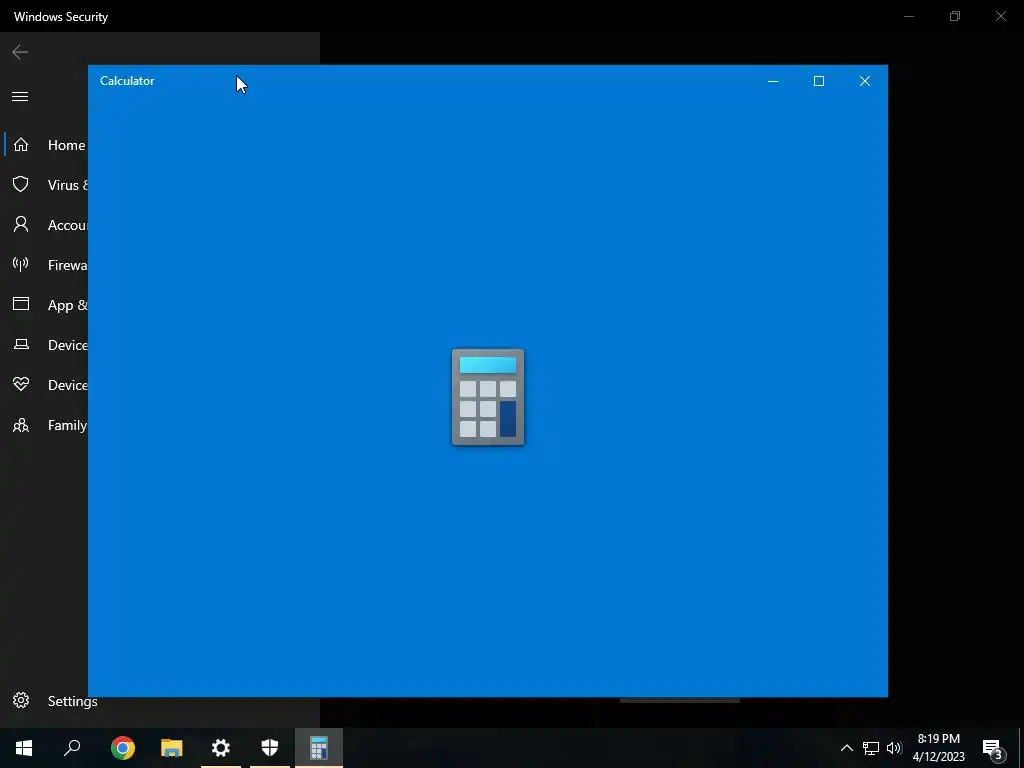Screen dimensions: 1024x768
Task: Open network status tray icon
Action: 871,748
